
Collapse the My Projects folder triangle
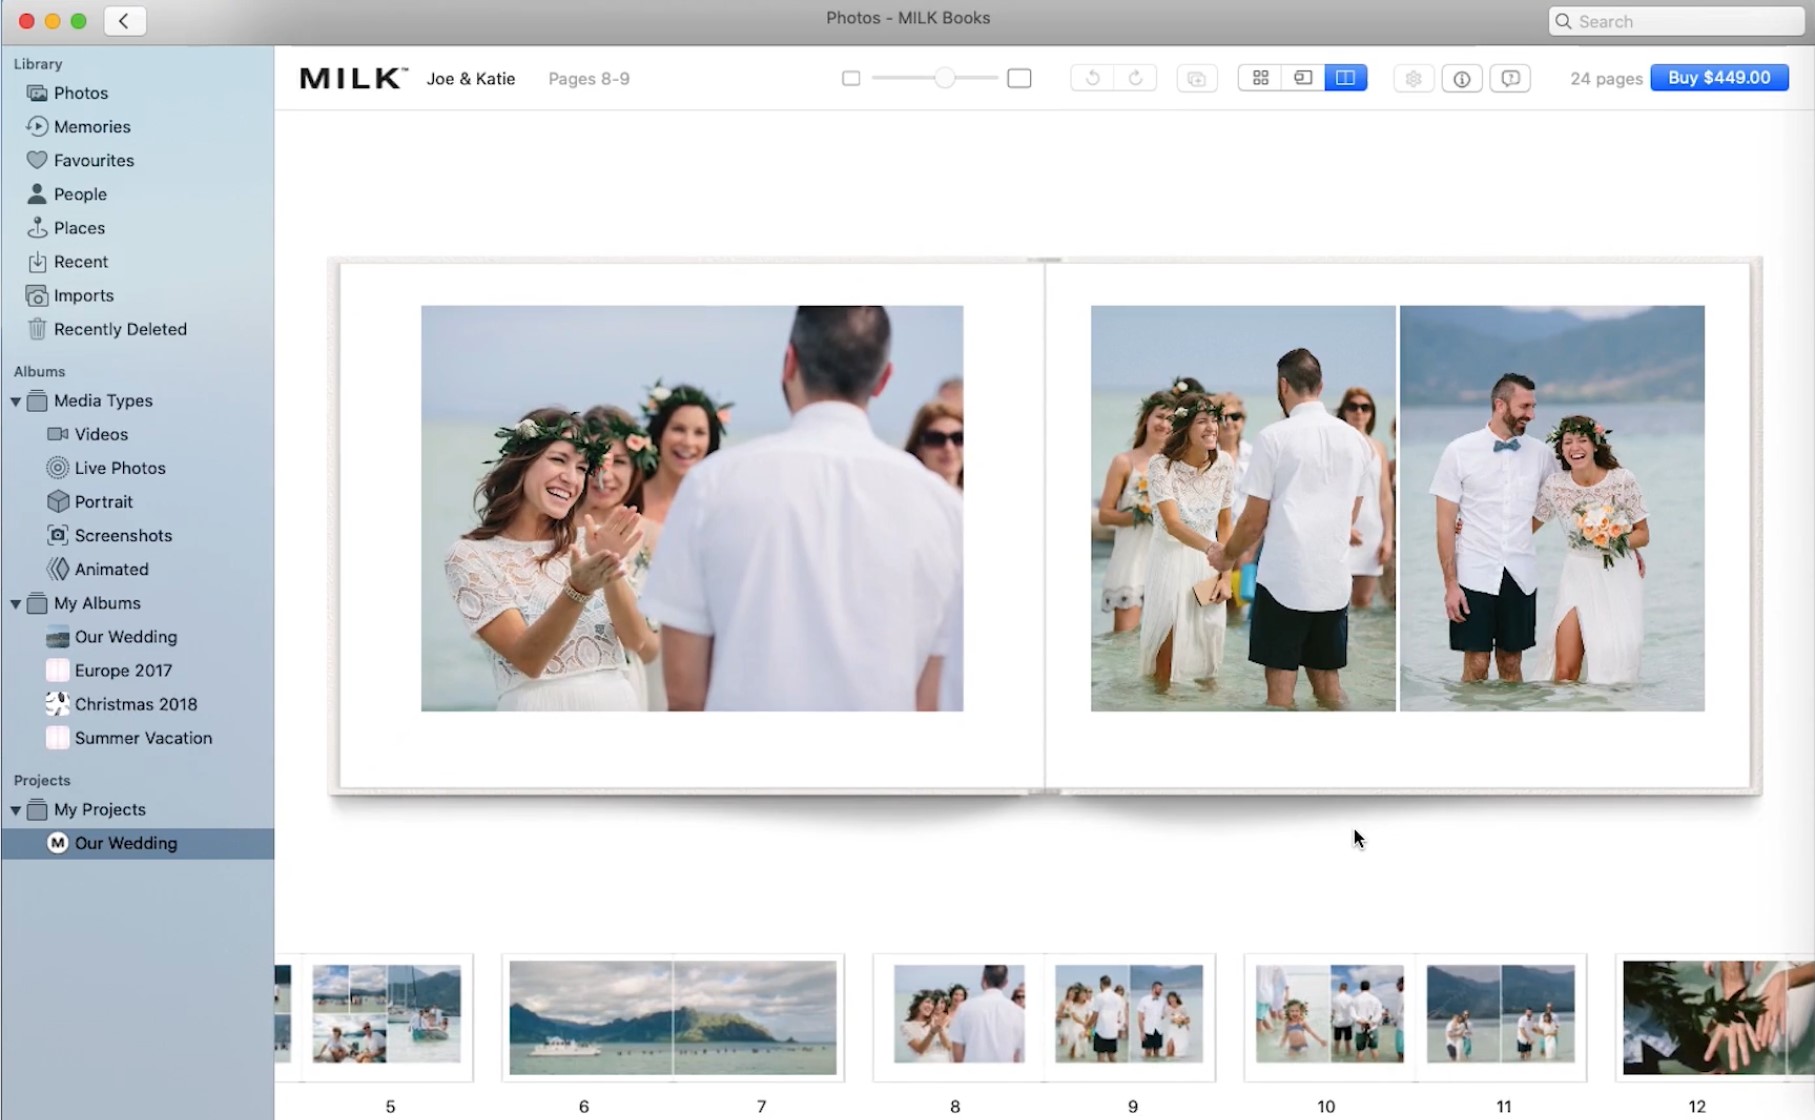point(16,810)
